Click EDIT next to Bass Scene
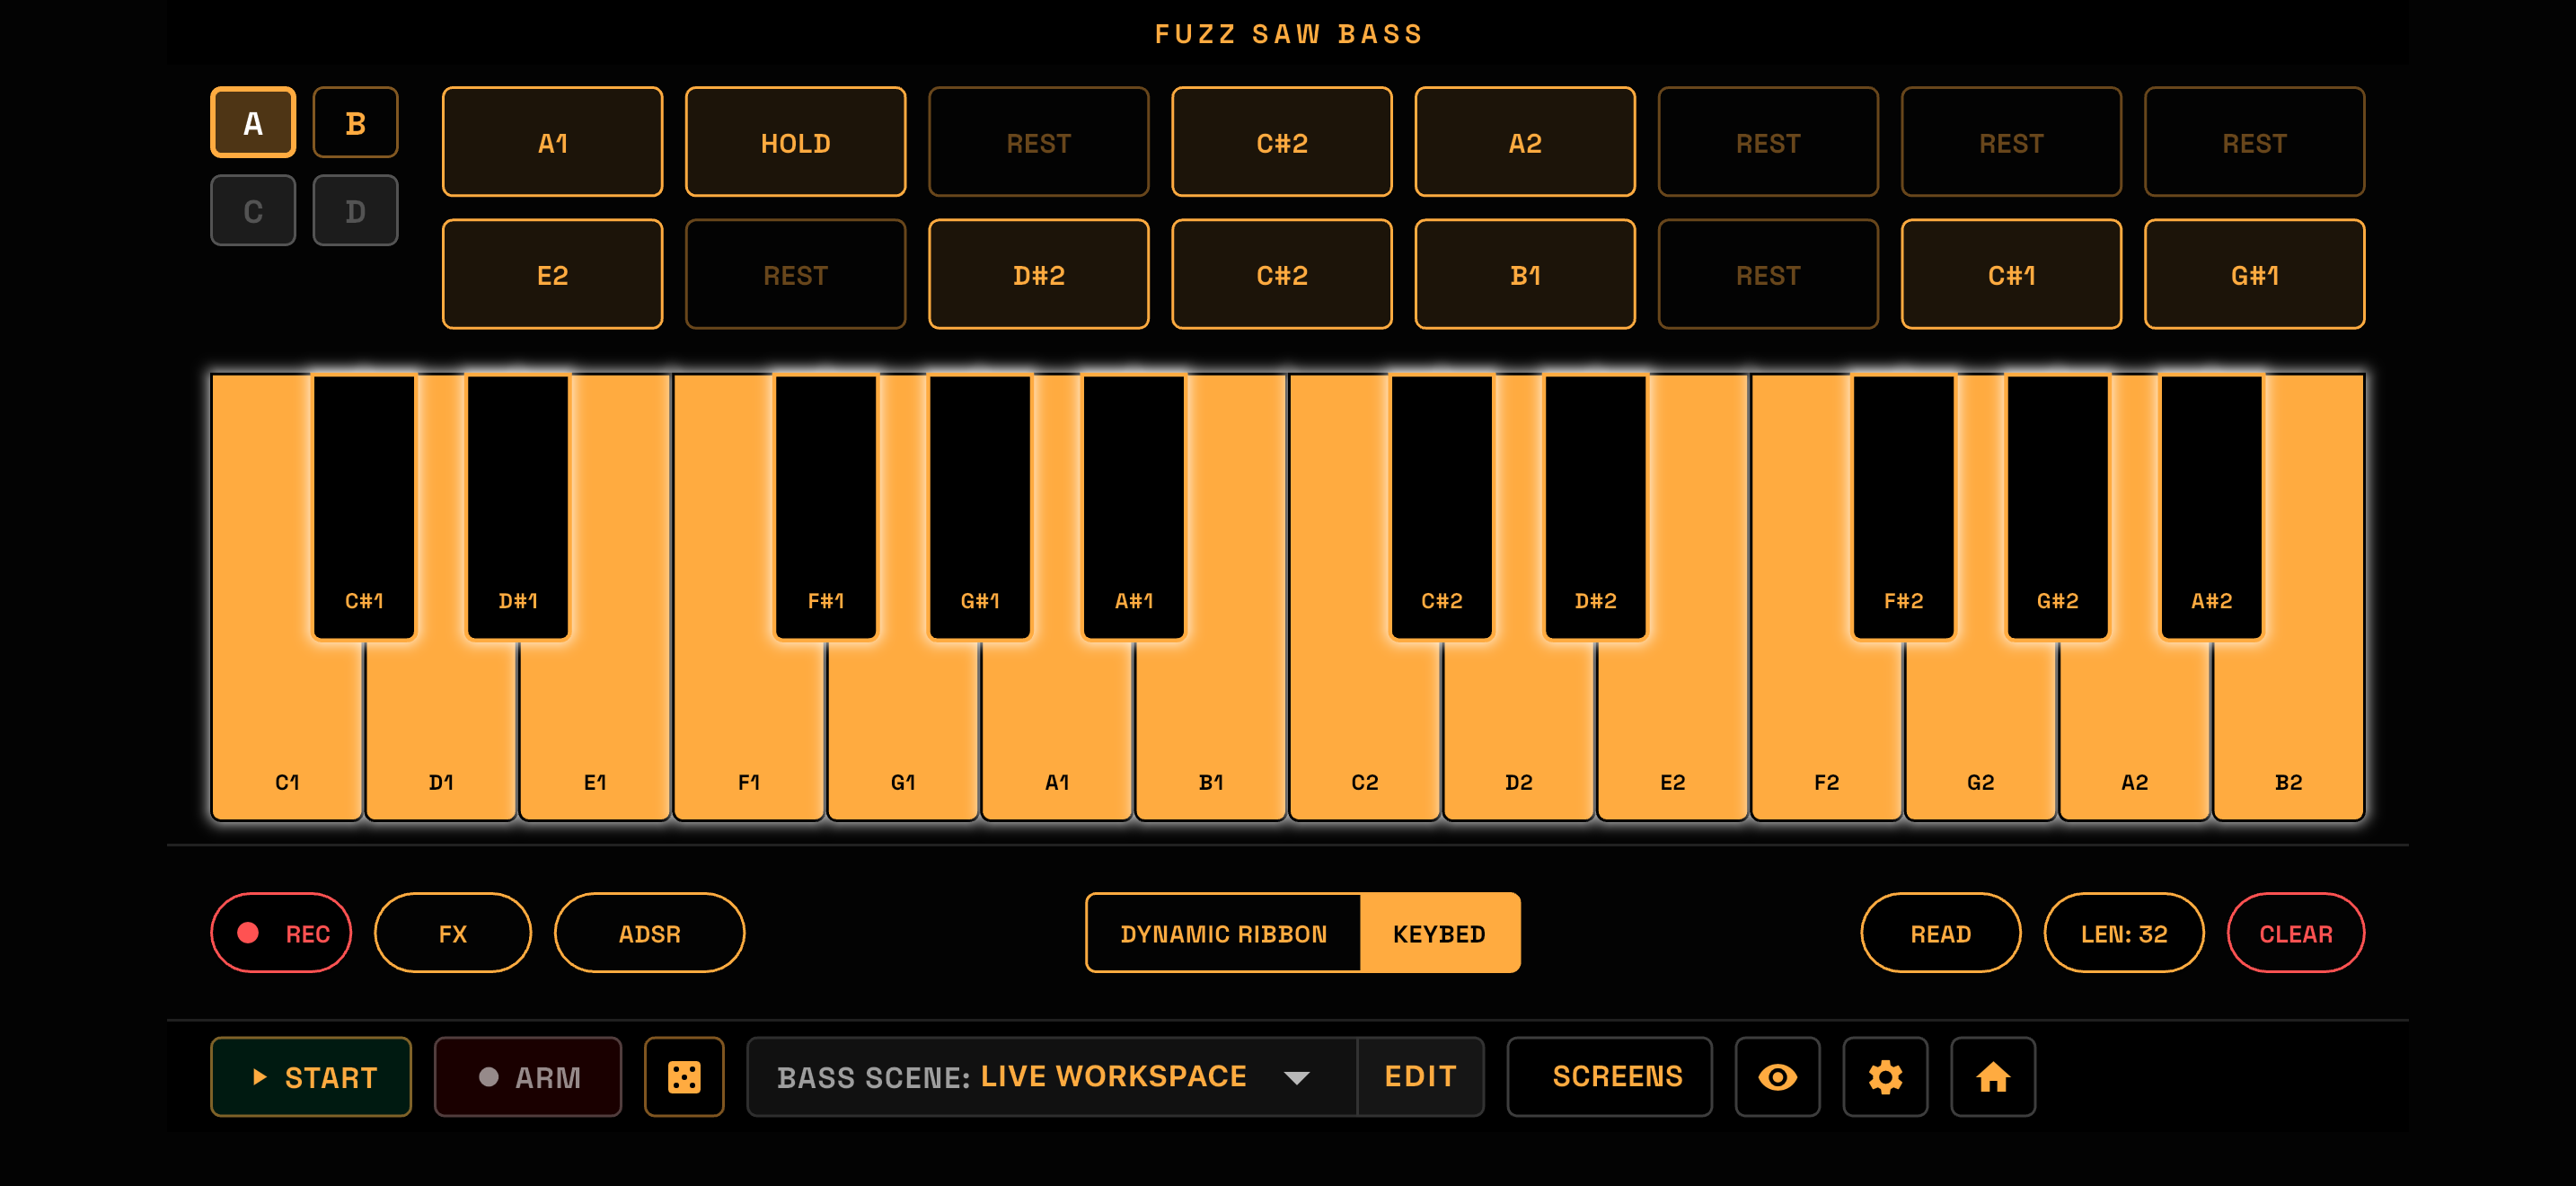 [1420, 1076]
